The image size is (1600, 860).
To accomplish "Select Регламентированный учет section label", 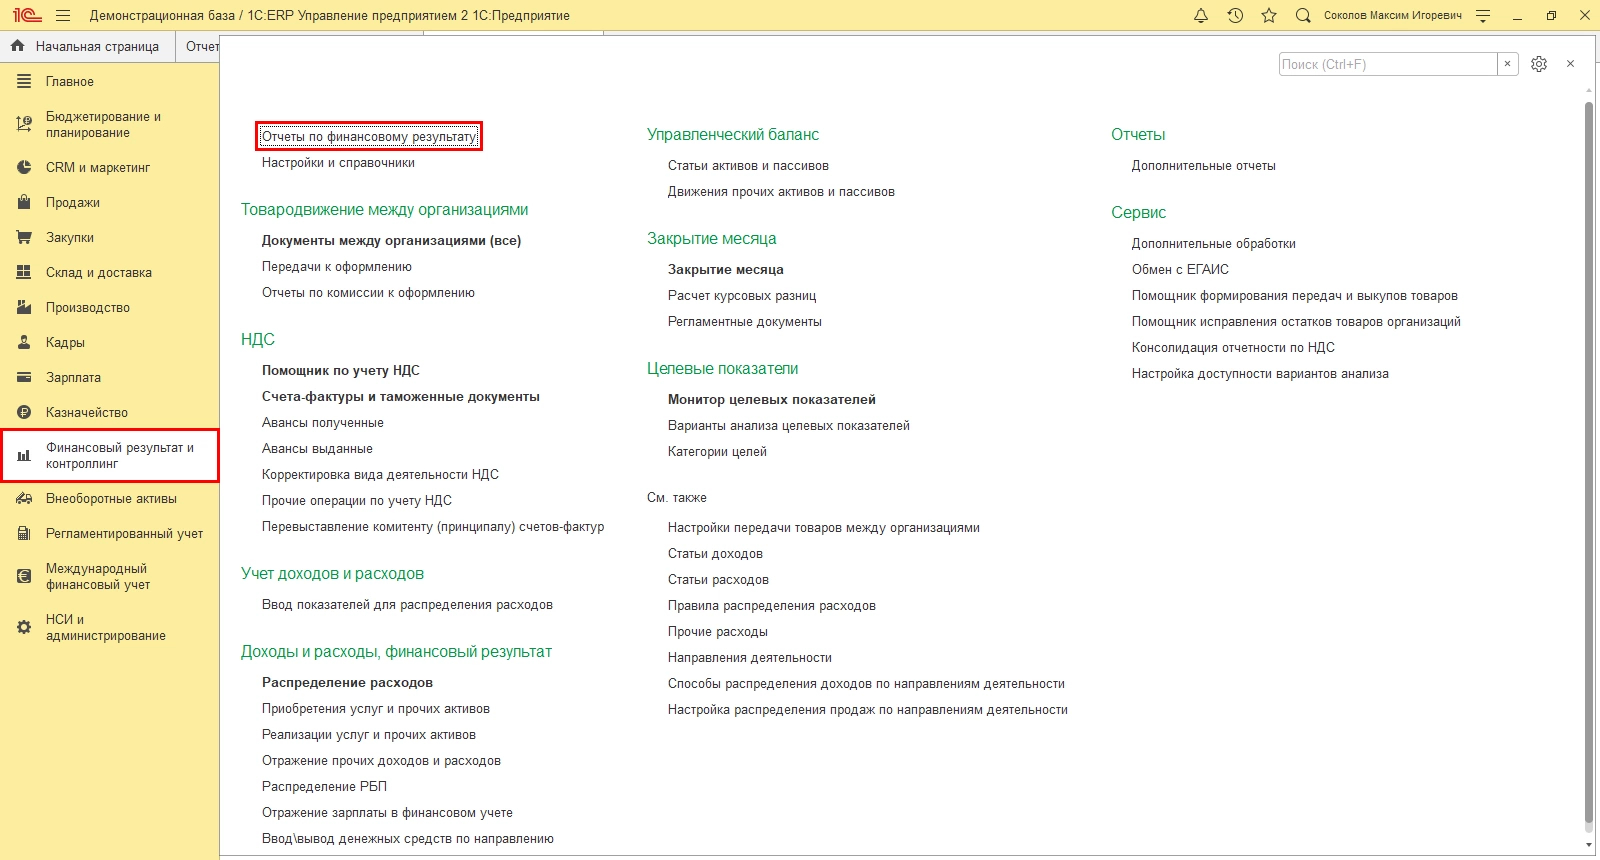I will (124, 534).
